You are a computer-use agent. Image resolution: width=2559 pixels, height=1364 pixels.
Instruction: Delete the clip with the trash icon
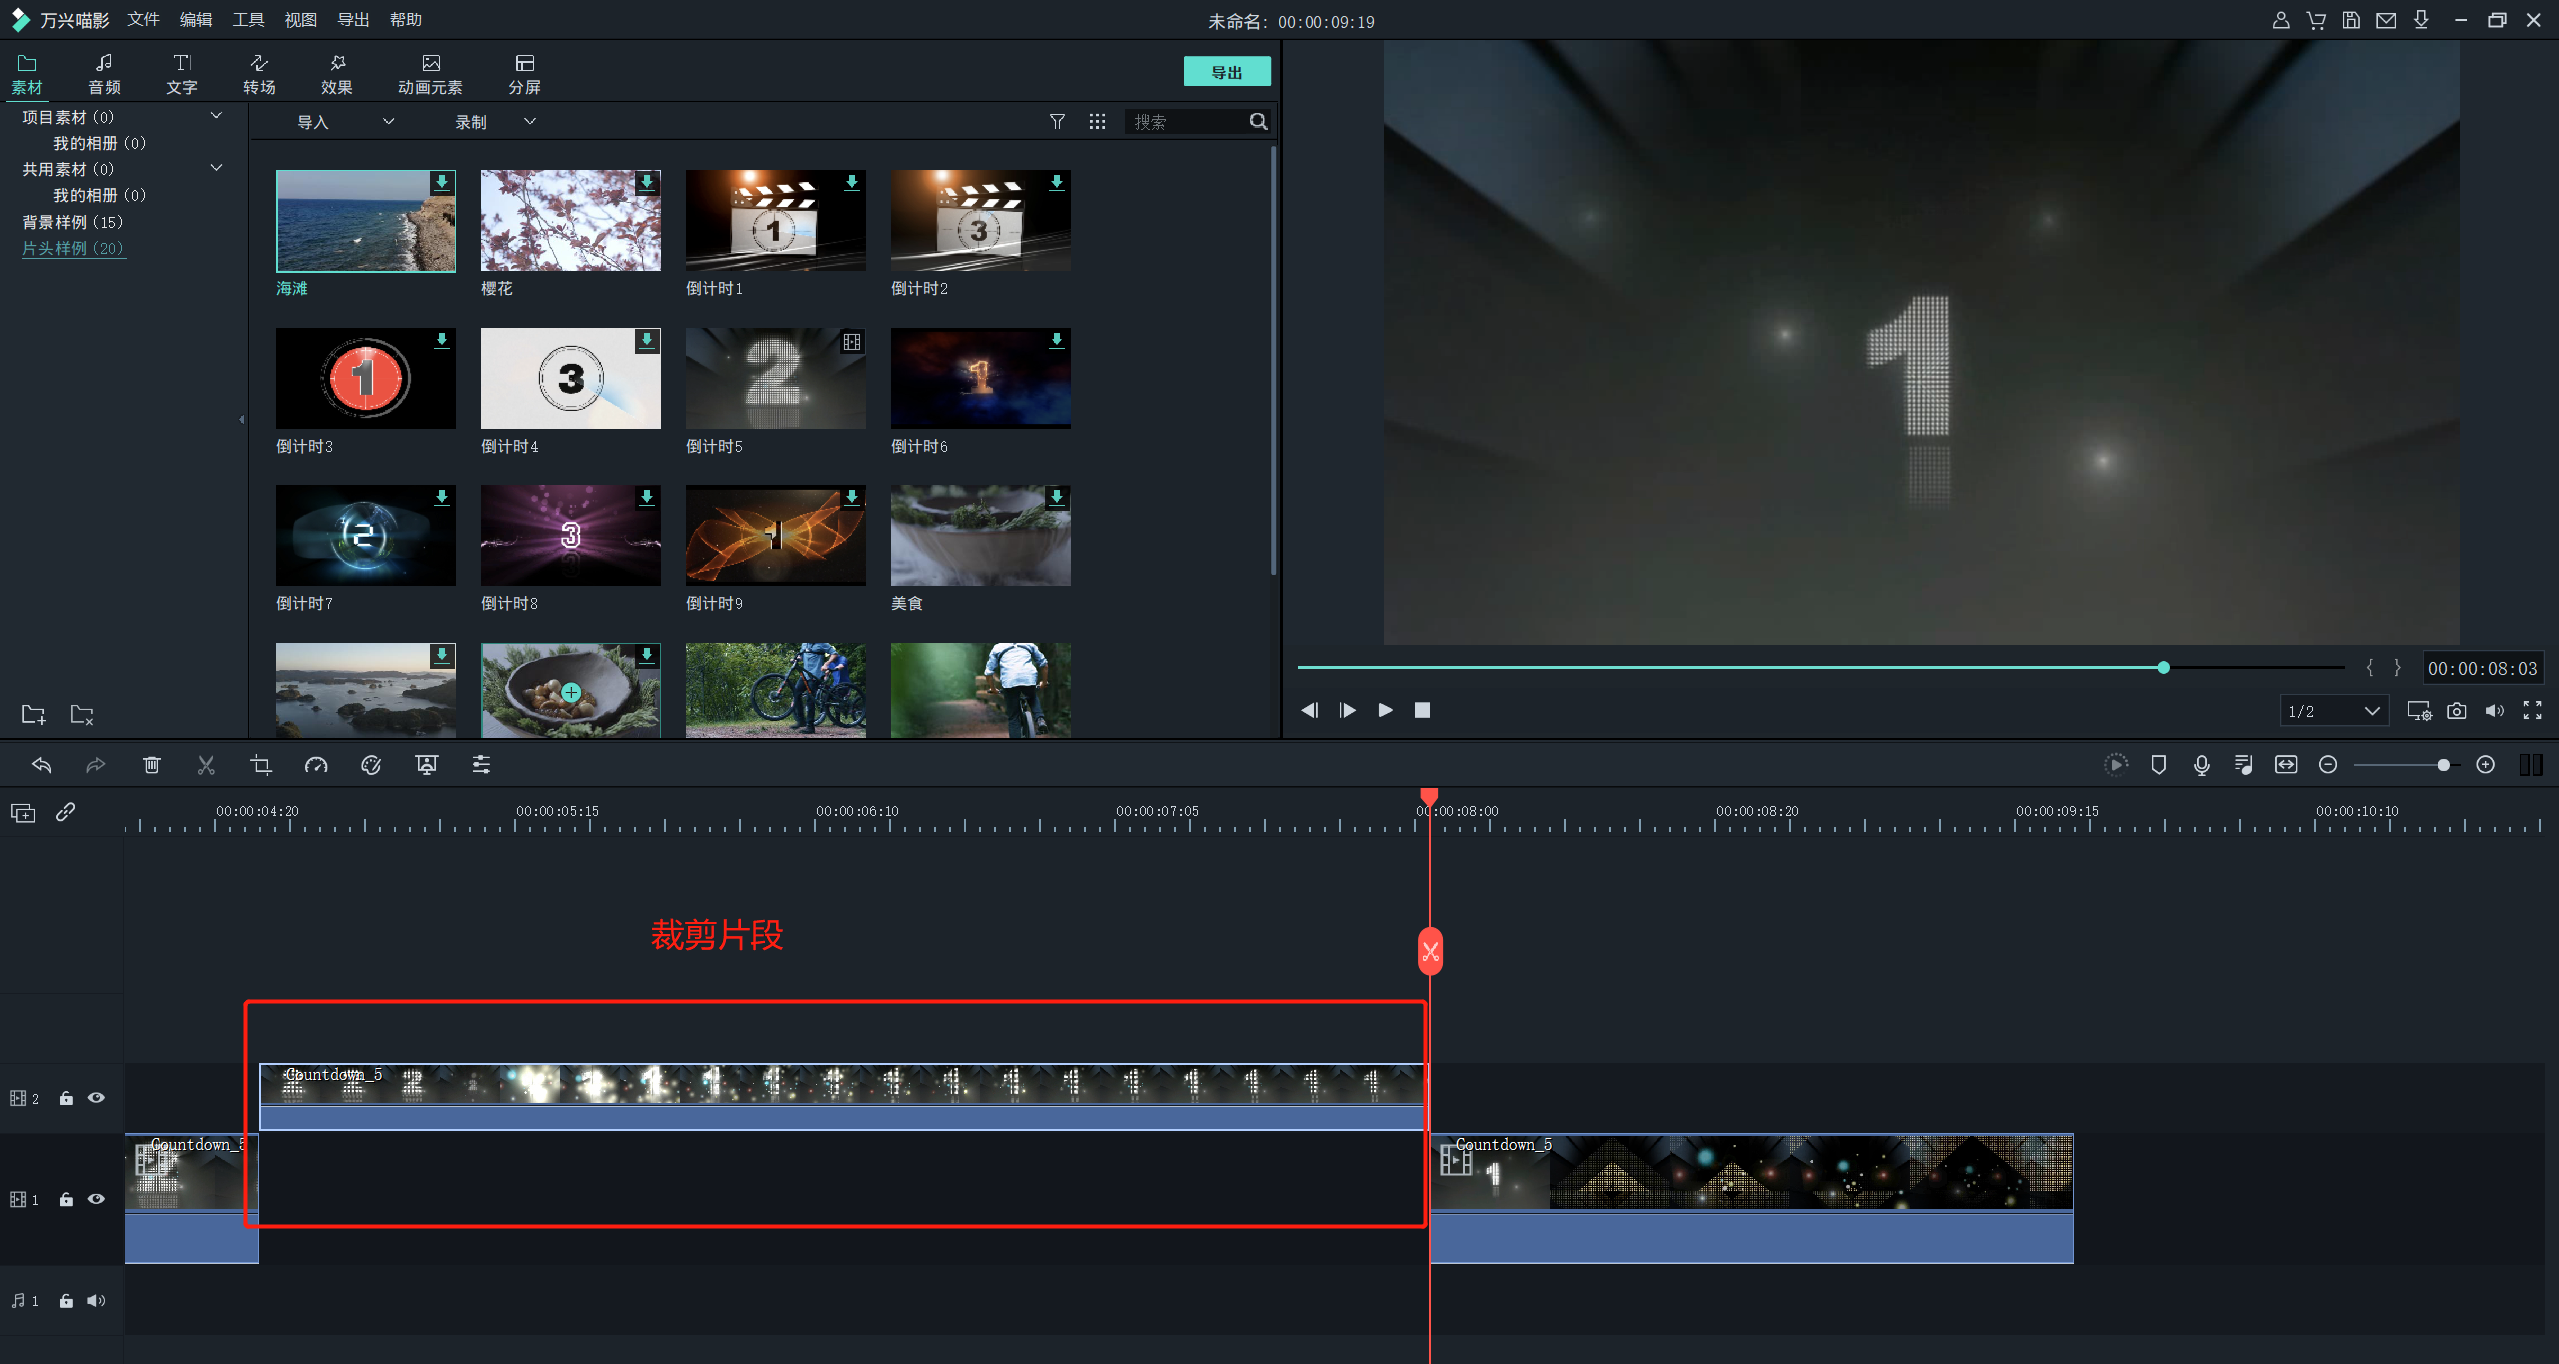point(152,765)
